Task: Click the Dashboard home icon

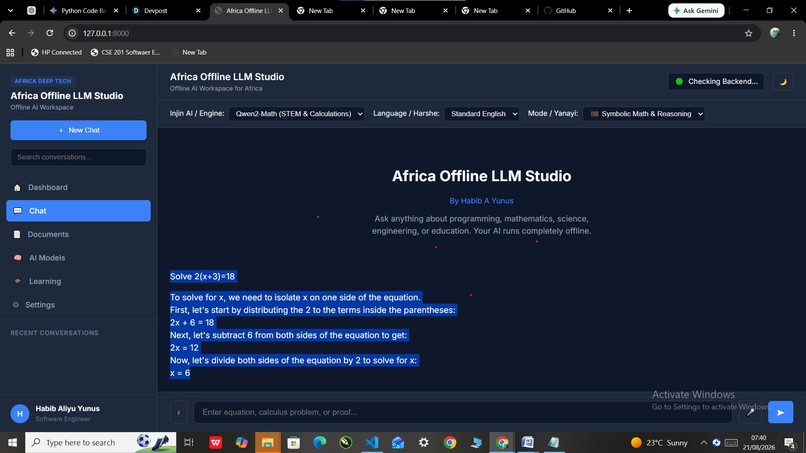Action: [17, 188]
